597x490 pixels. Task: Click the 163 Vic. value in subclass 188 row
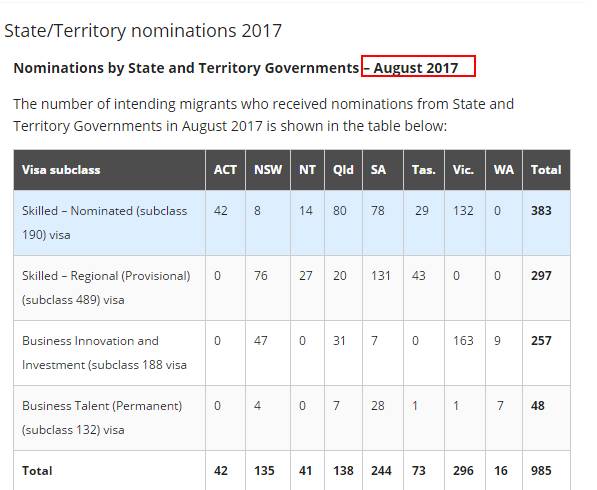[463, 340]
